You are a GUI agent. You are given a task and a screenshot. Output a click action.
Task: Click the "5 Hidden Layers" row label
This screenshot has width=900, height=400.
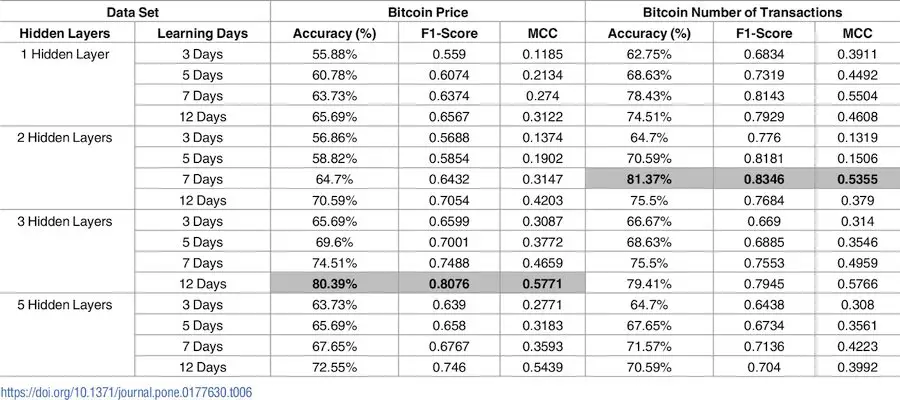tap(67, 304)
